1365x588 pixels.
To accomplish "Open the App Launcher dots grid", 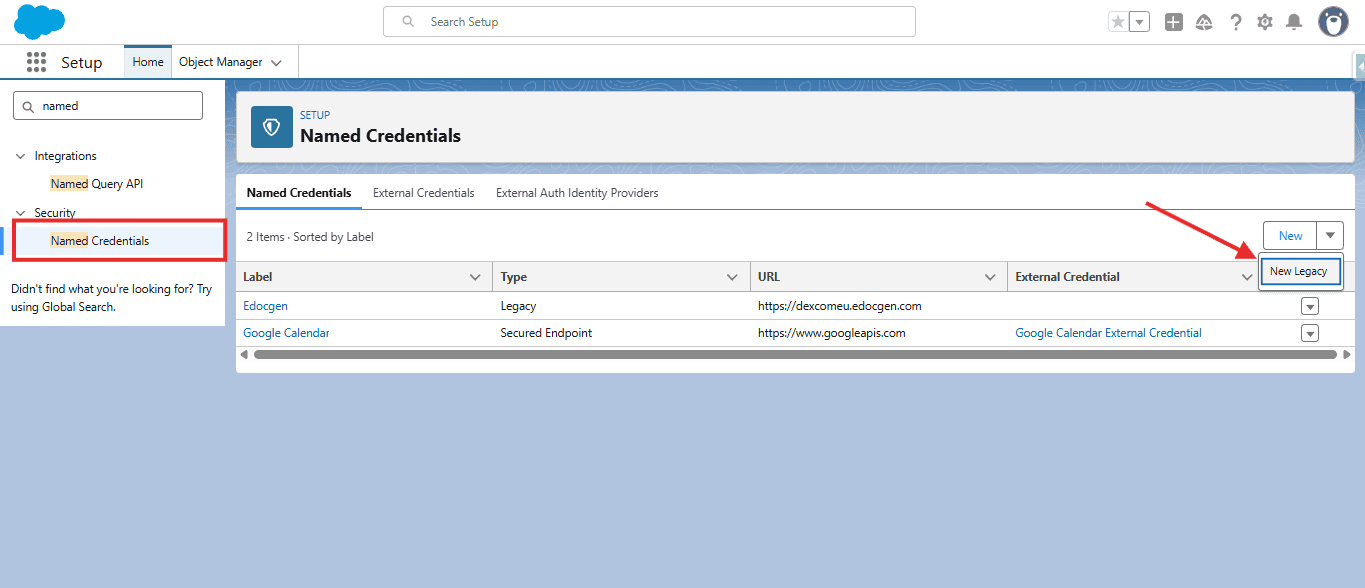I will point(37,62).
